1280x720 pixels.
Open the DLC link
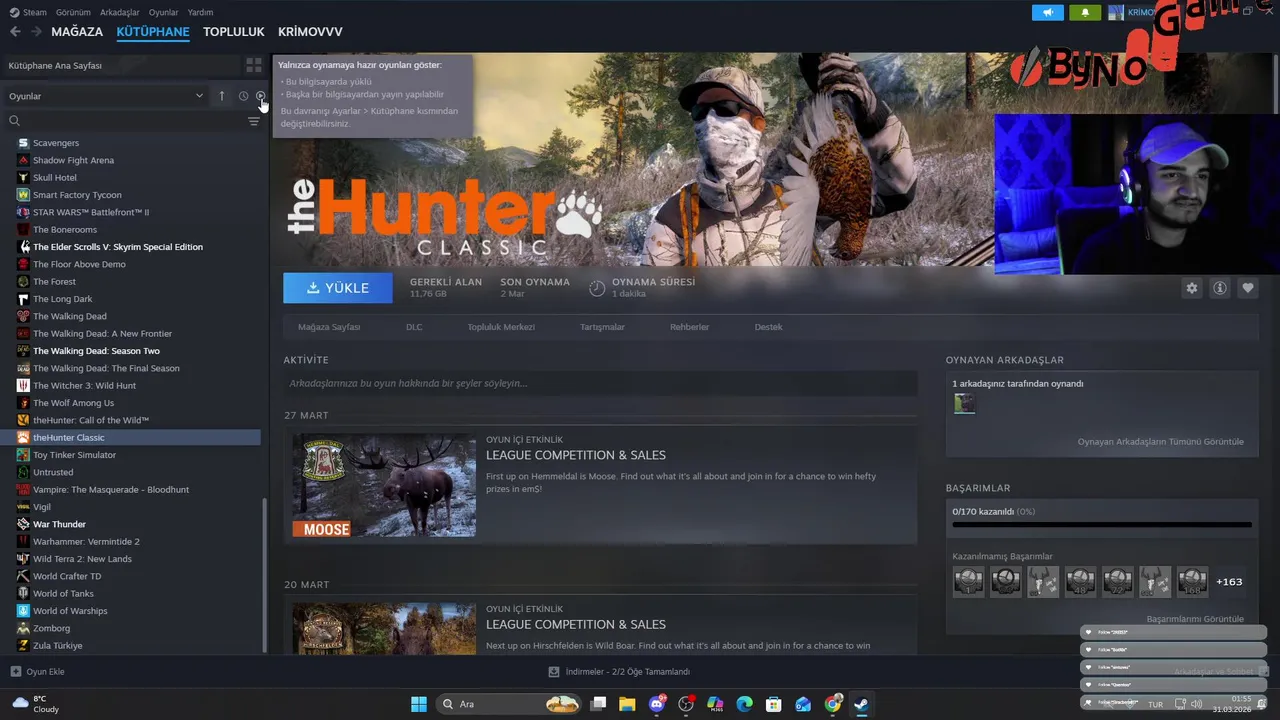pyautogui.click(x=414, y=327)
